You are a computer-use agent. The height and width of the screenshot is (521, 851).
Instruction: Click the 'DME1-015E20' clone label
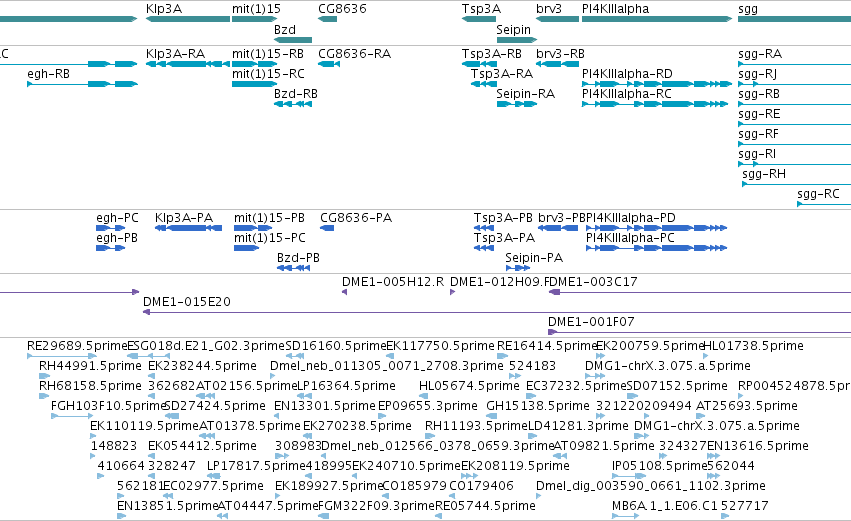pyautogui.click(x=187, y=302)
